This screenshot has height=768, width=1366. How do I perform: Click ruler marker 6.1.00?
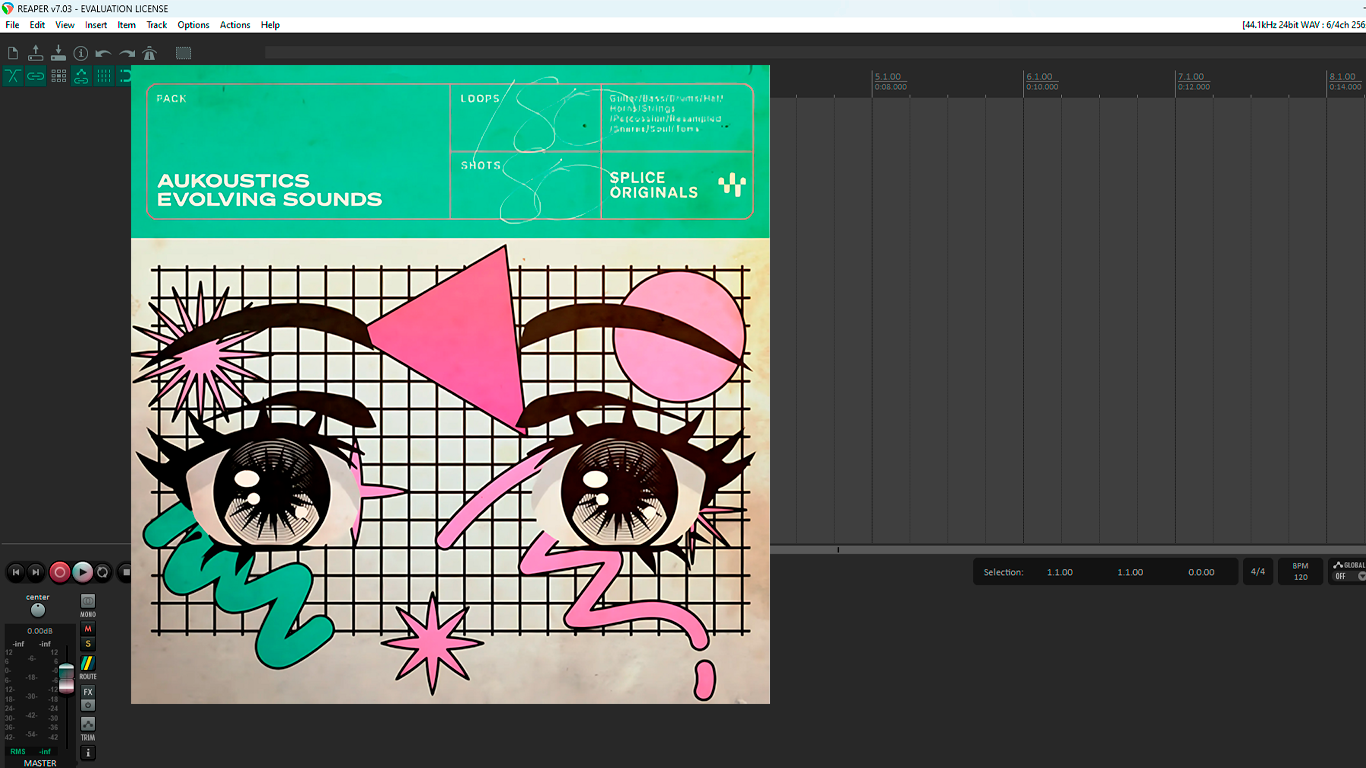coord(1039,77)
